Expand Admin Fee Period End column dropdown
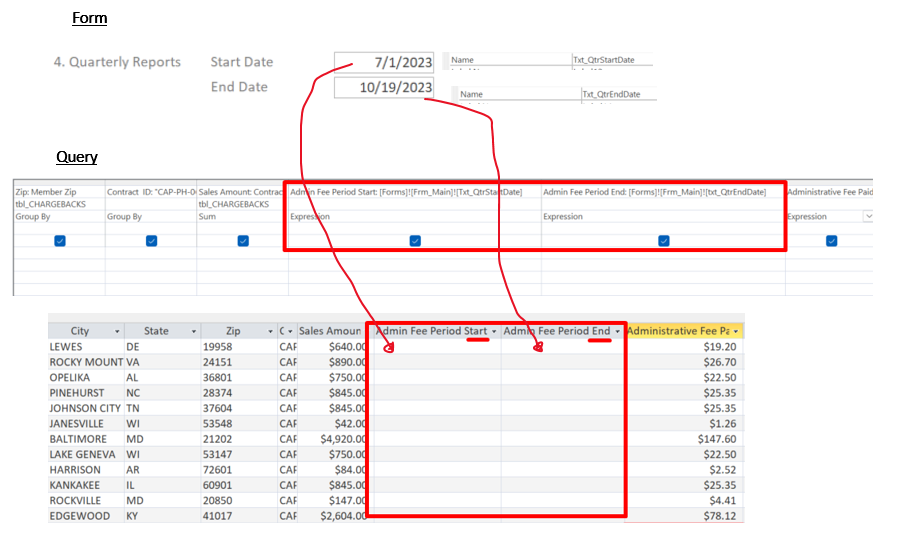 617,332
